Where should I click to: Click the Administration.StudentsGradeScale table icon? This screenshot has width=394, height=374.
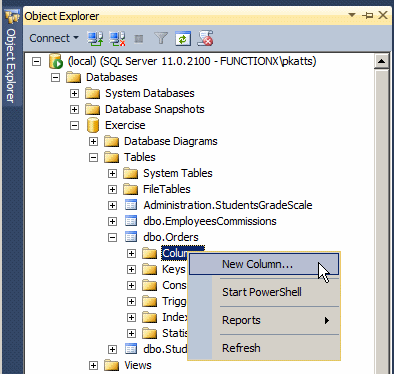131,205
